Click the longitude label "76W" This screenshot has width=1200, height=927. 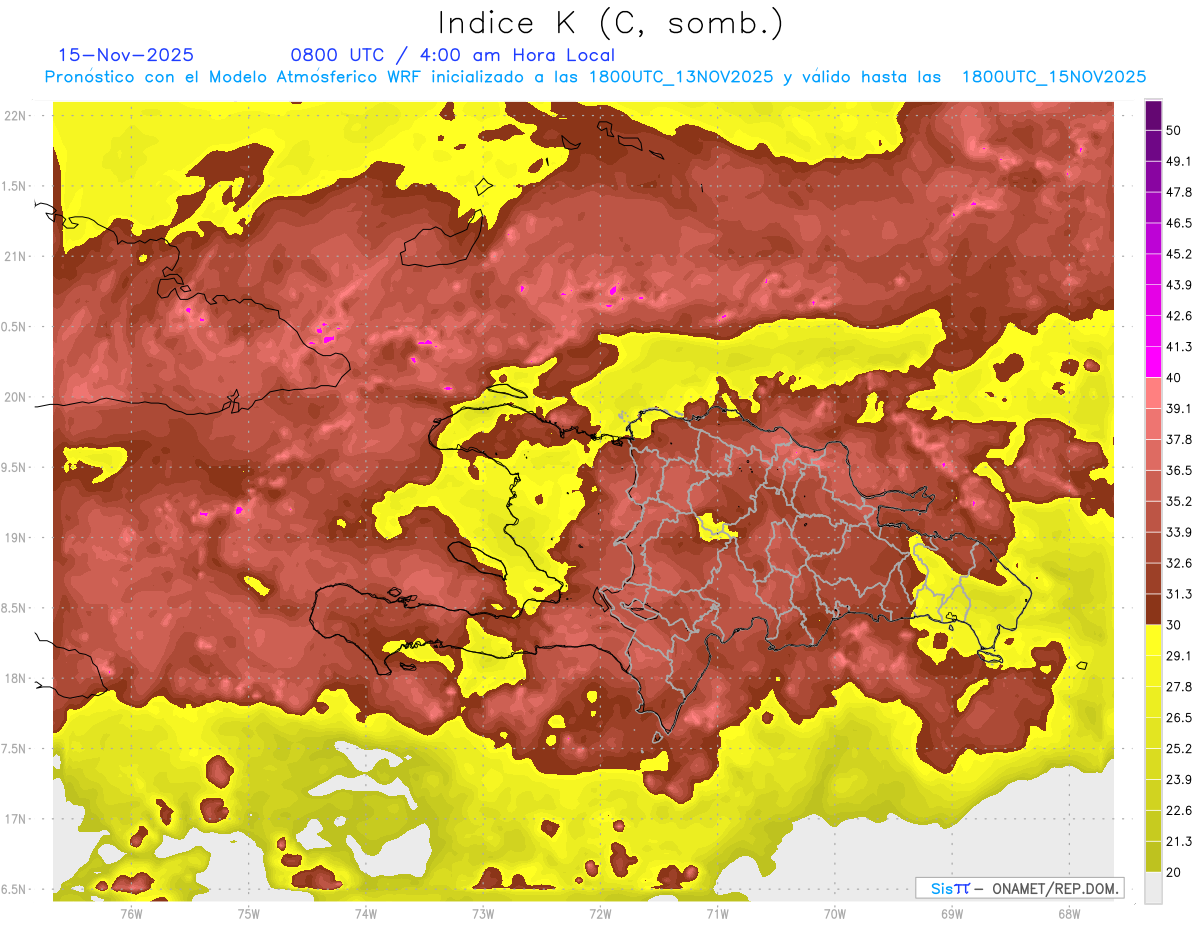click(131, 914)
